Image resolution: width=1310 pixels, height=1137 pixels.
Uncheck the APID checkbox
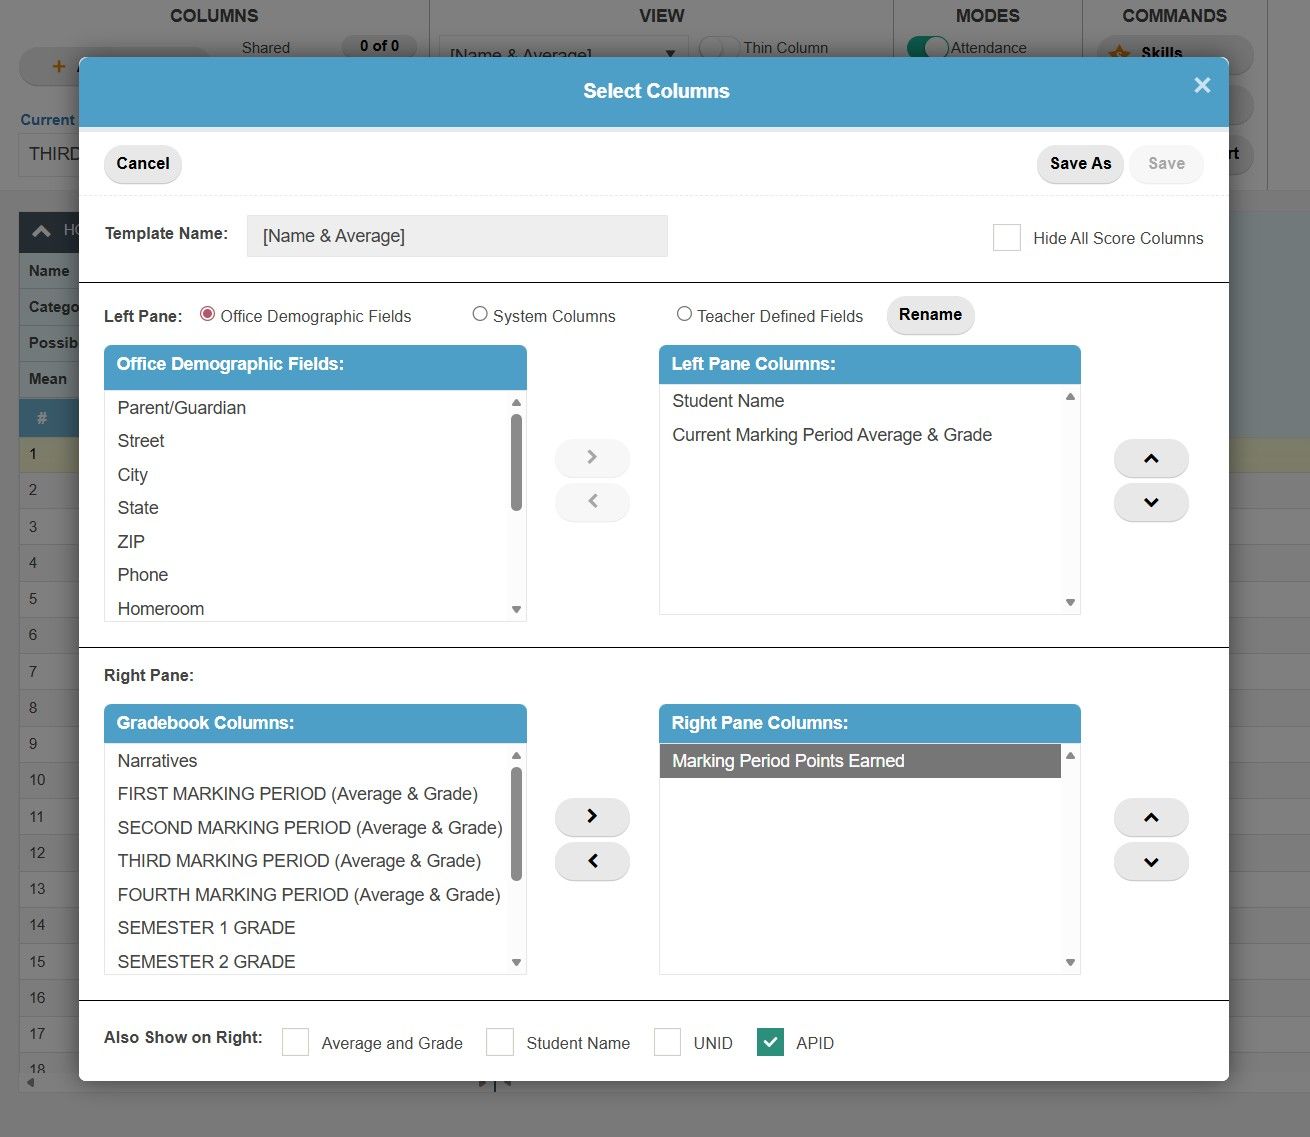tap(770, 1042)
